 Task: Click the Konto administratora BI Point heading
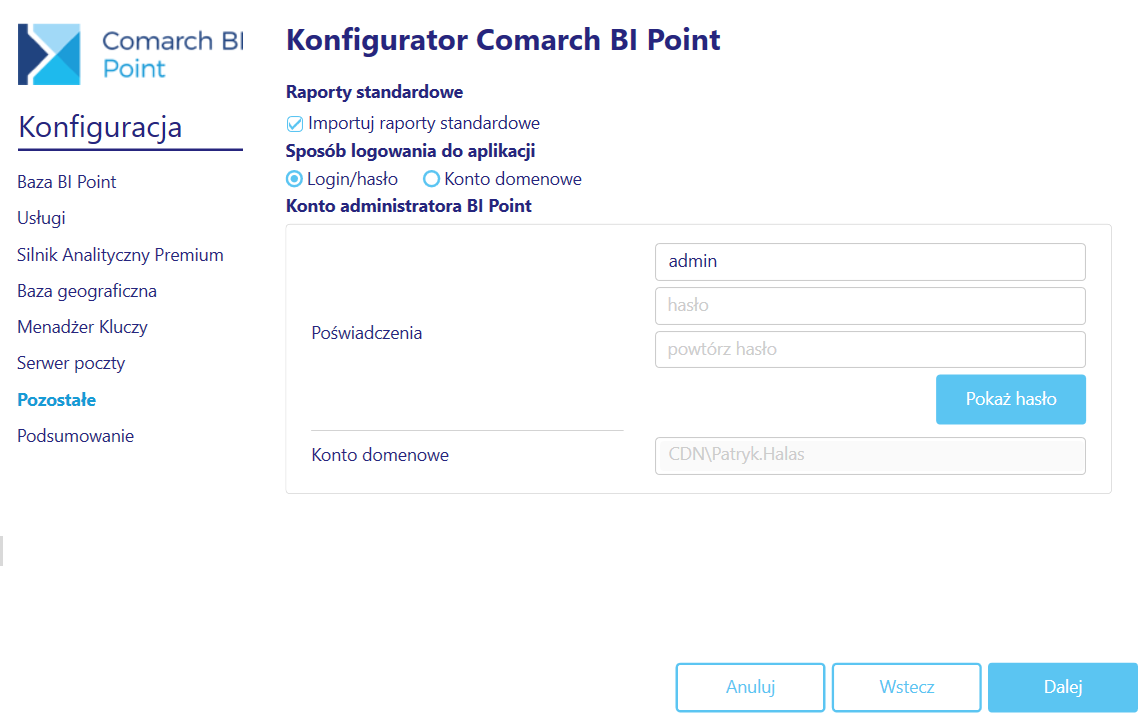[409, 206]
